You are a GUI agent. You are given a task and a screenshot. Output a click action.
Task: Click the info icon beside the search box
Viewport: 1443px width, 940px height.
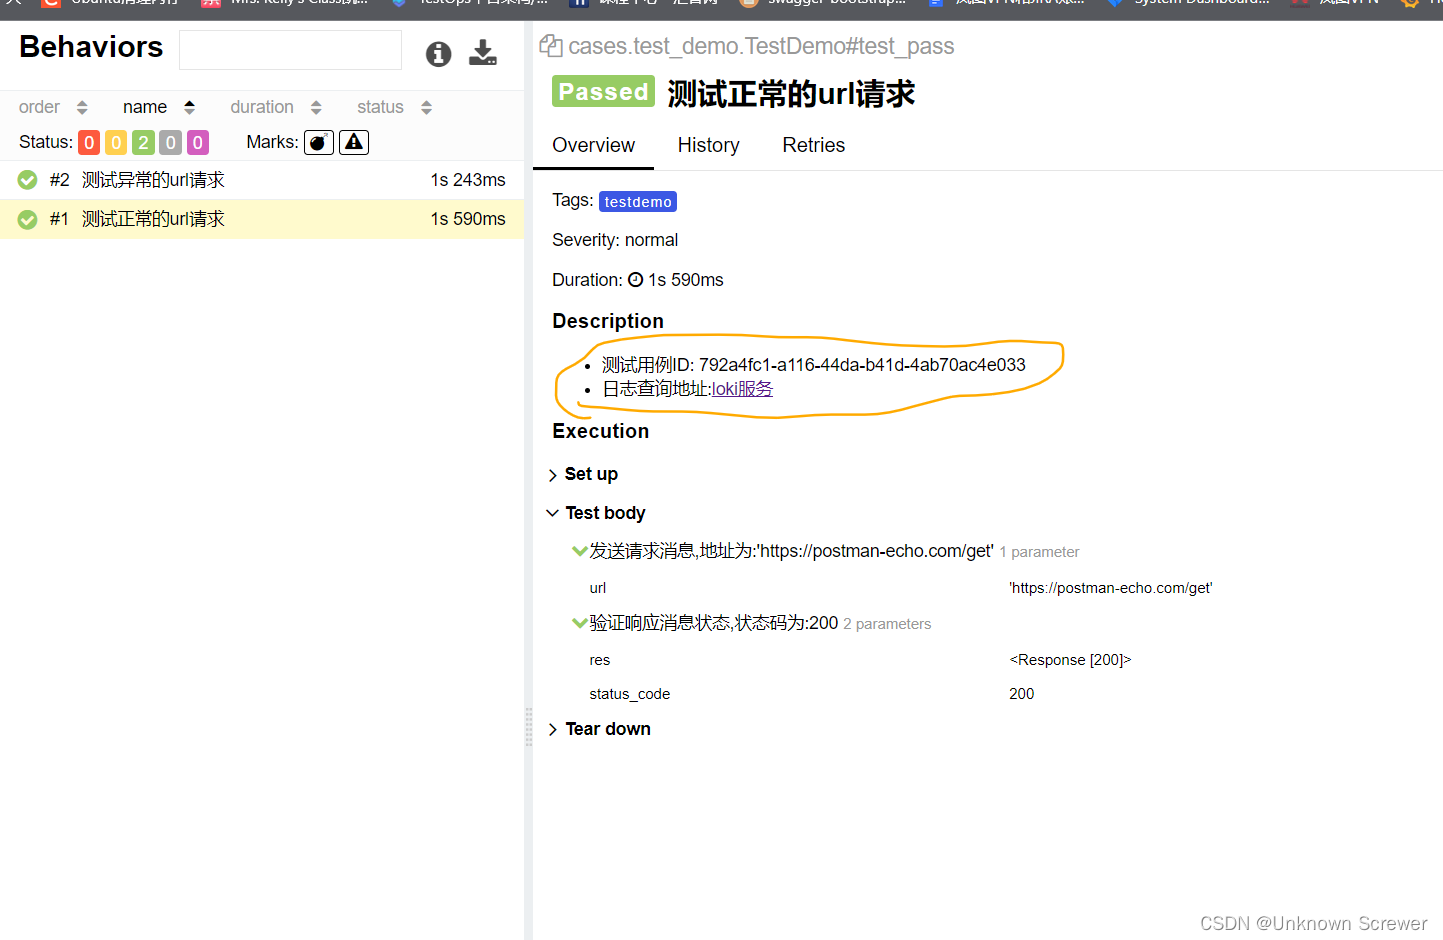438,54
